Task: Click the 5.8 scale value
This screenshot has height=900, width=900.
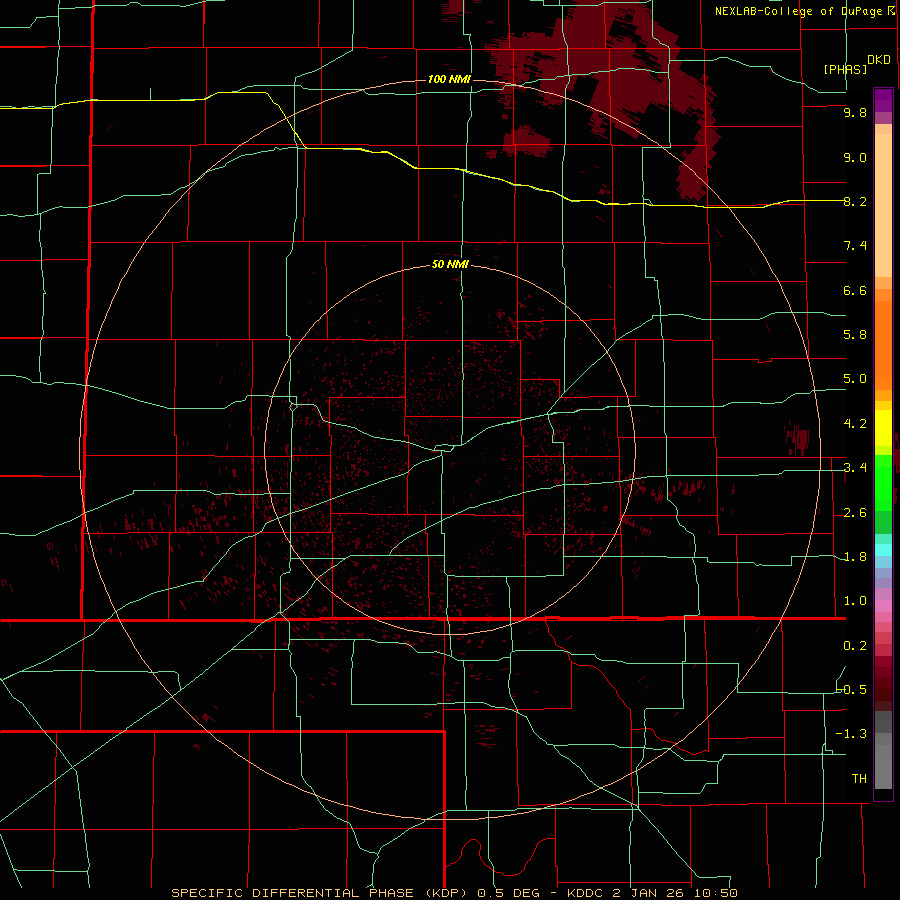Action: [855, 335]
